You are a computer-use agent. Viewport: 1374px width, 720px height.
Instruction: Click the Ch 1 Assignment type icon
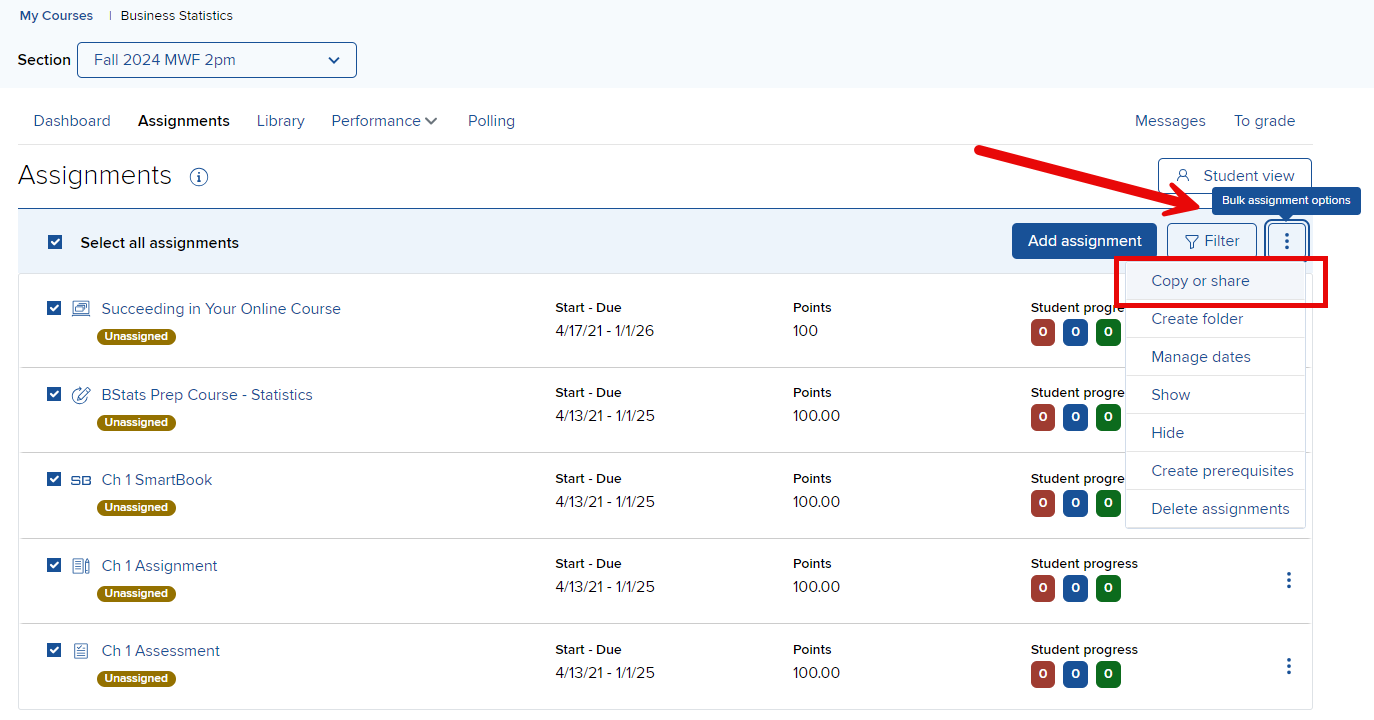[x=81, y=566]
